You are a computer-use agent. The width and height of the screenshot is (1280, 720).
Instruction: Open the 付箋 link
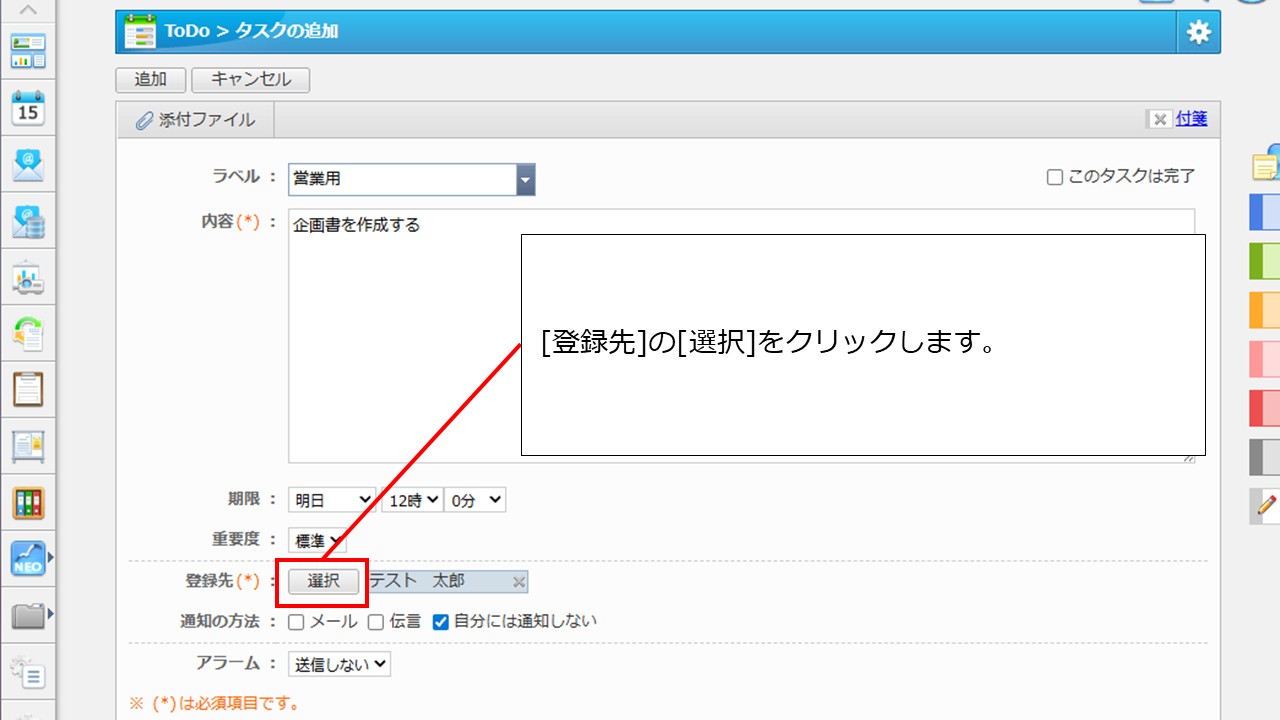pos(1191,119)
